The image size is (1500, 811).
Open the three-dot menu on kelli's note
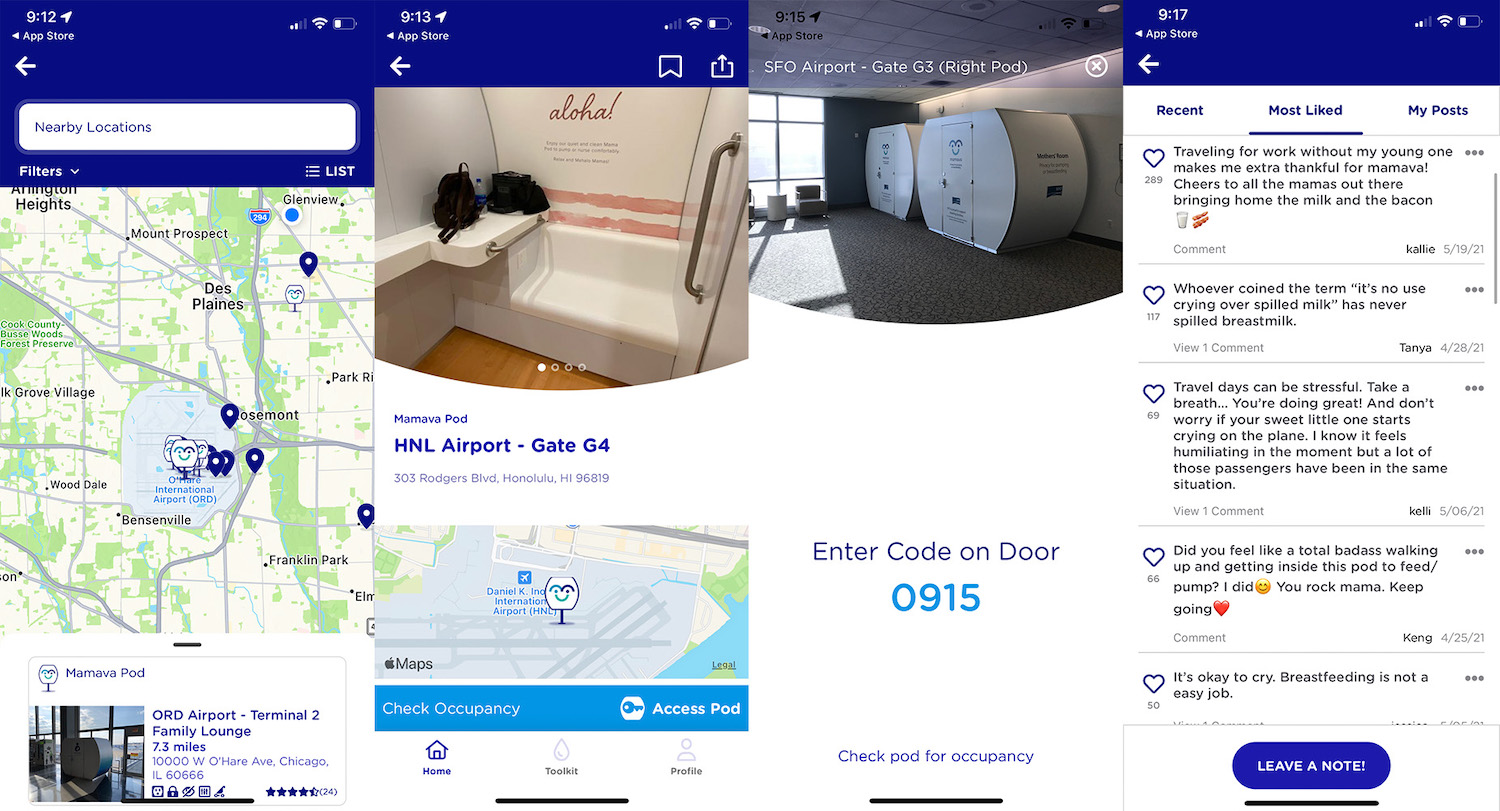point(1474,388)
